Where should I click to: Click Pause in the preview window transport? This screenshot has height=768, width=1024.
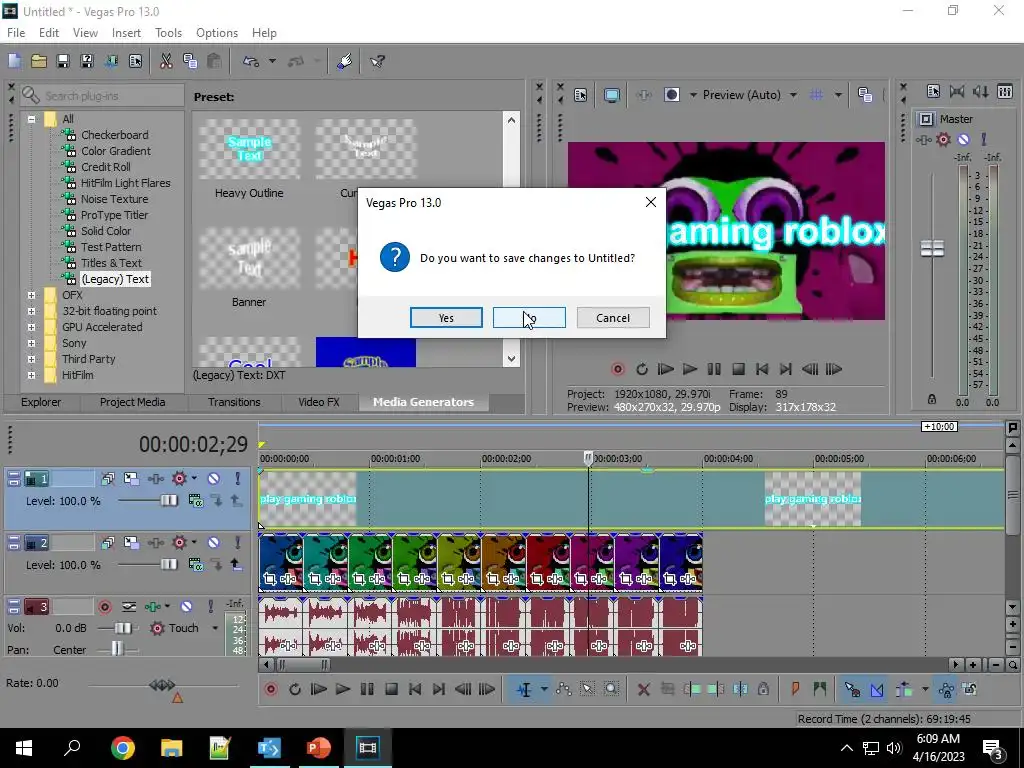pyautogui.click(x=714, y=369)
